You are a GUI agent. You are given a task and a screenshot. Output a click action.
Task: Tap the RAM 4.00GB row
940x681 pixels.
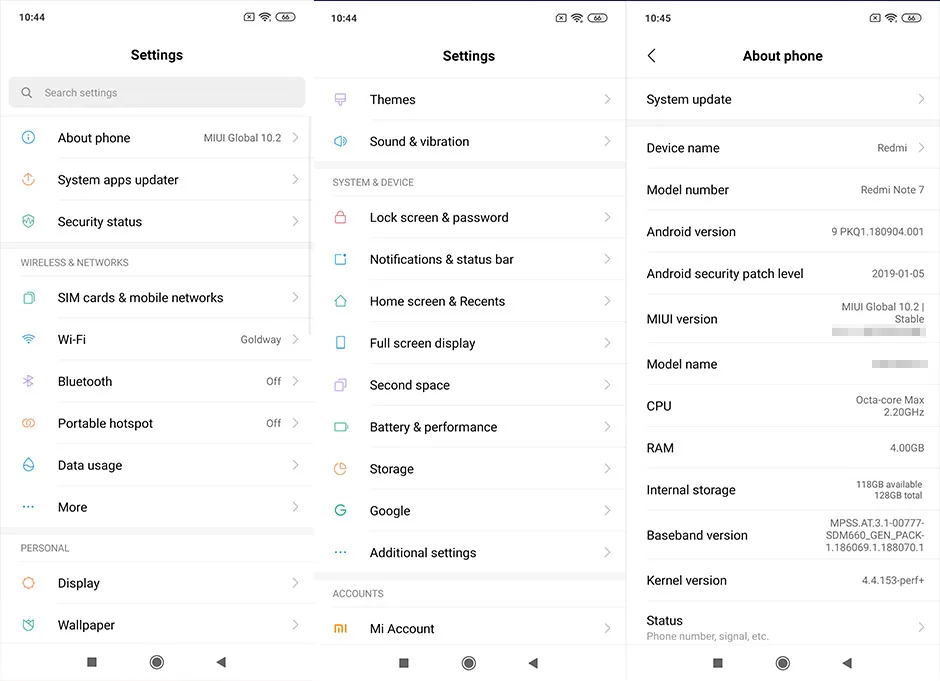point(783,448)
